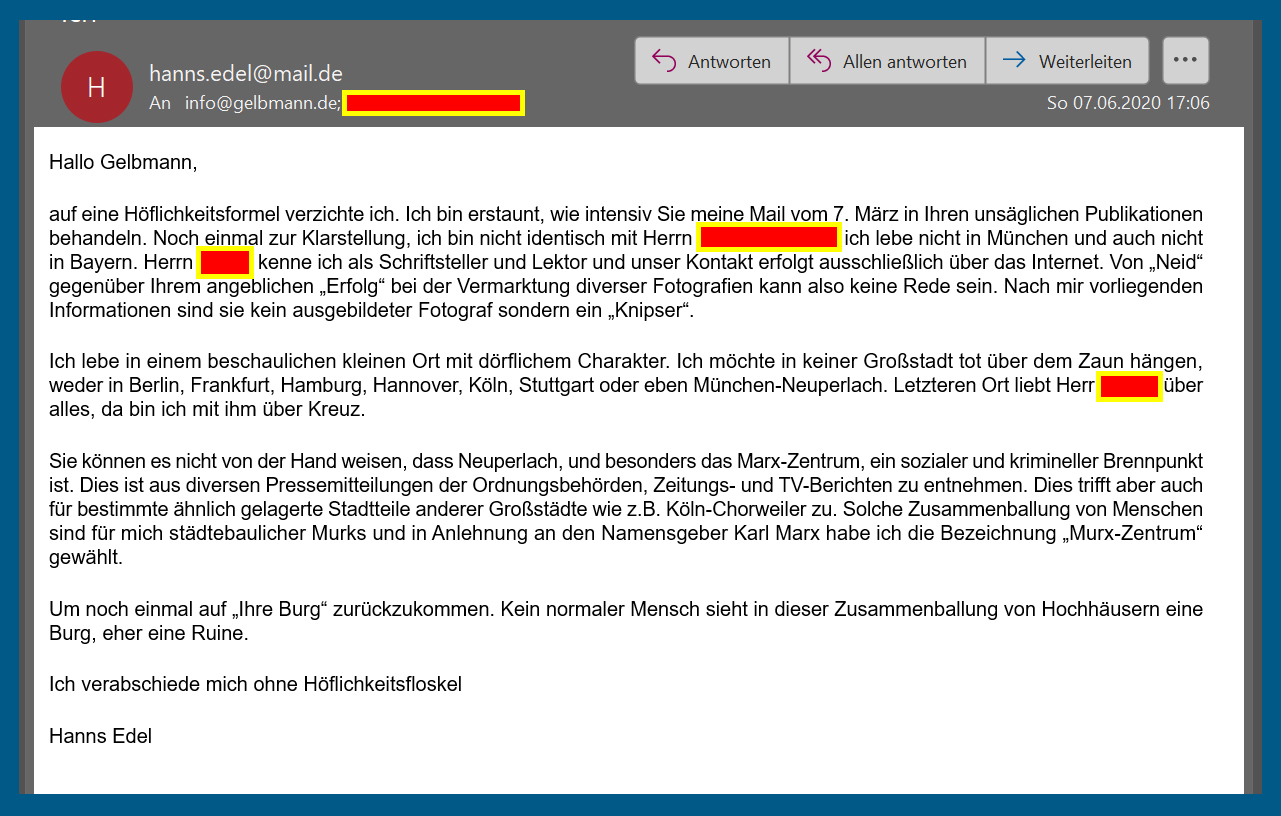
Task: Click sender address hanns.edel@mail.de
Action: (246, 74)
